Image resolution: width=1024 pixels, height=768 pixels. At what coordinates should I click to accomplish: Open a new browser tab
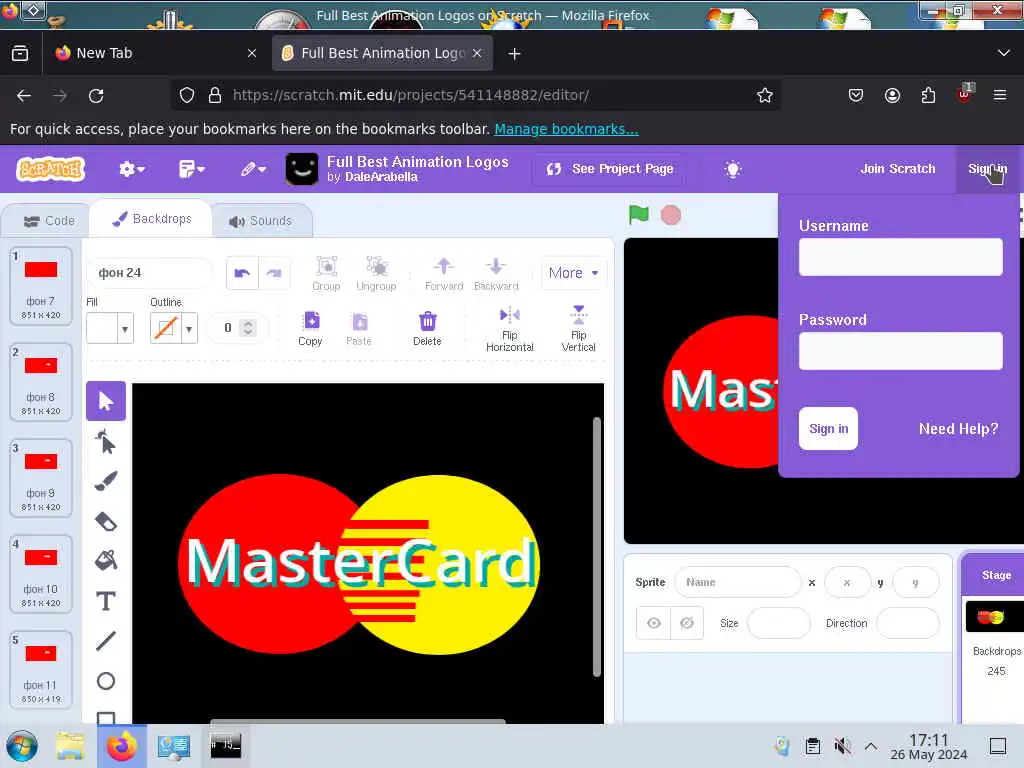tap(515, 54)
